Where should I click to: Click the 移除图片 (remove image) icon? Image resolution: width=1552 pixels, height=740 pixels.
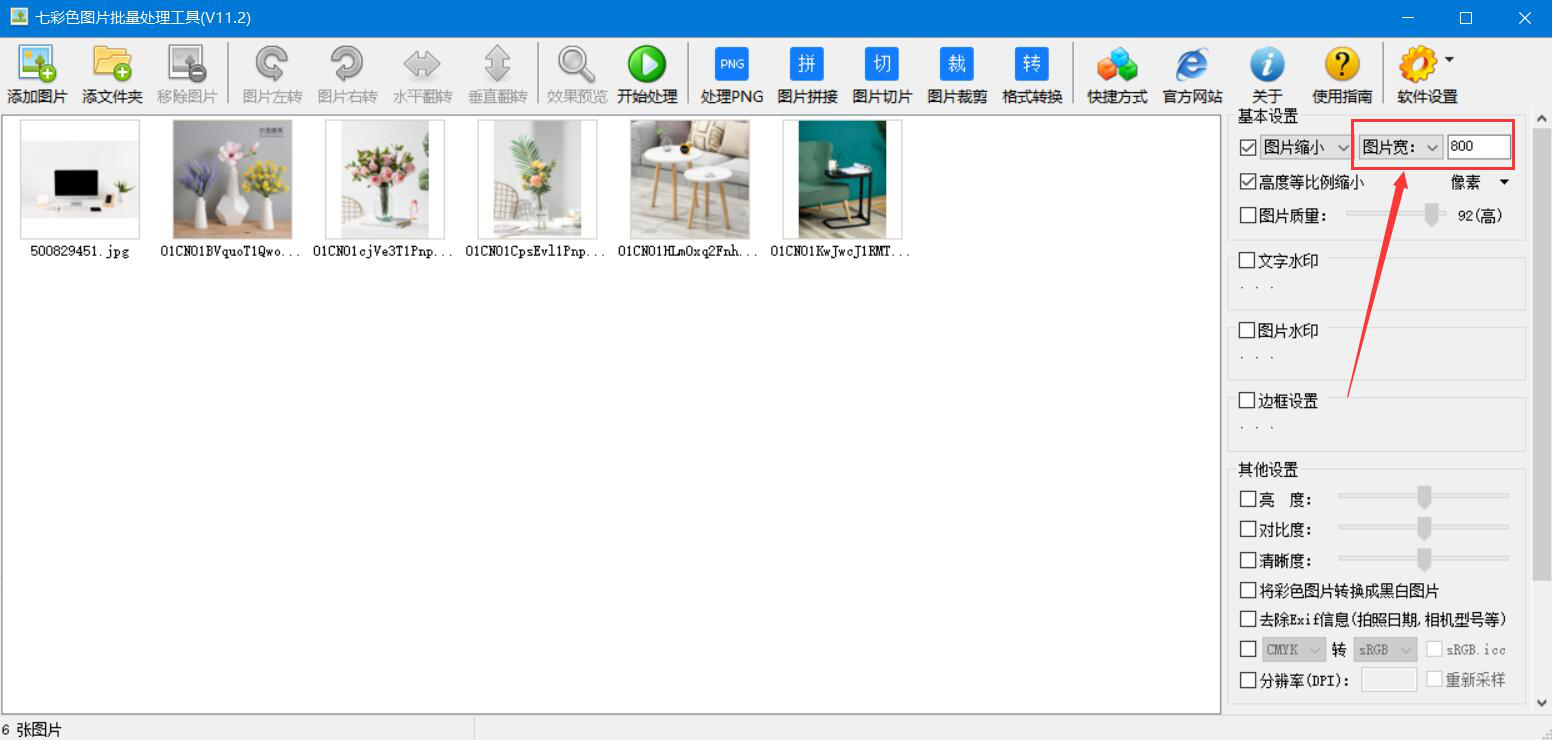click(x=187, y=64)
